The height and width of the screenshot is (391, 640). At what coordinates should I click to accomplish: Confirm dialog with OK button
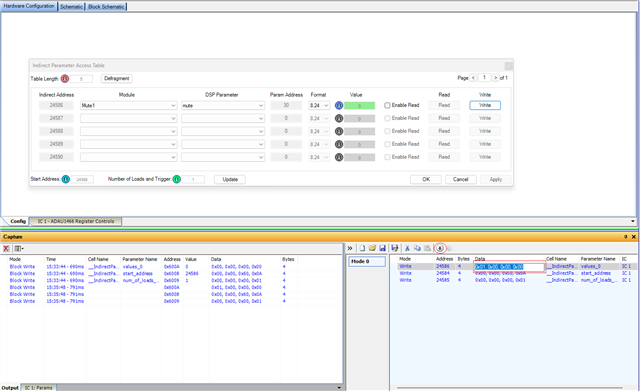pyautogui.click(x=426, y=179)
